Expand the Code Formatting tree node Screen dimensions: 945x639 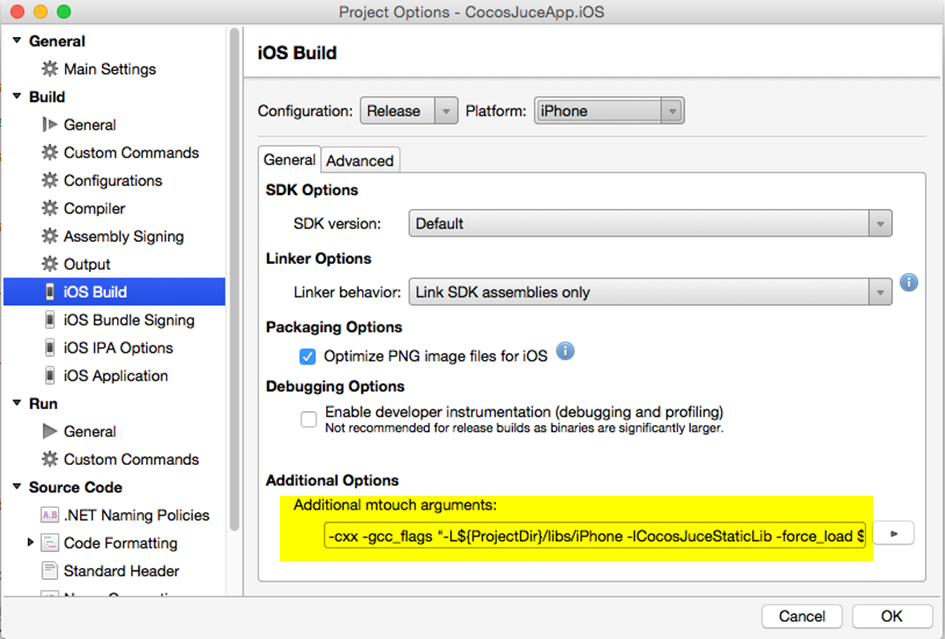30,542
